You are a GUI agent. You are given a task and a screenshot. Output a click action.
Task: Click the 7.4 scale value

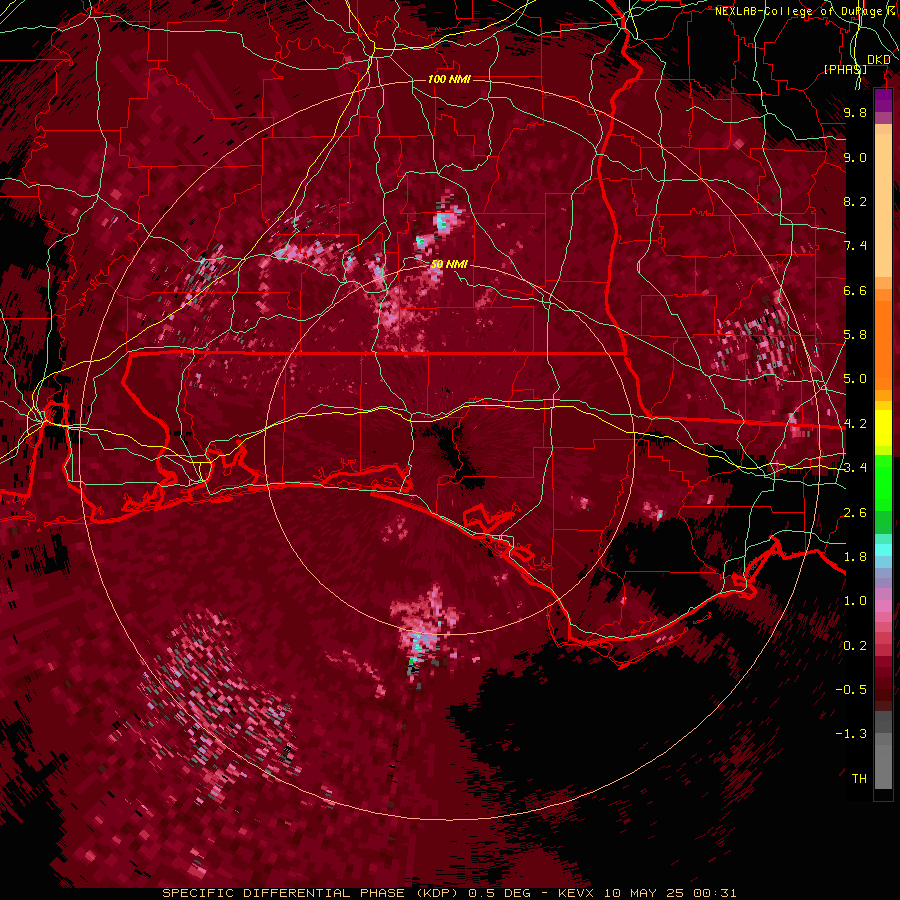click(x=855, y=246)
